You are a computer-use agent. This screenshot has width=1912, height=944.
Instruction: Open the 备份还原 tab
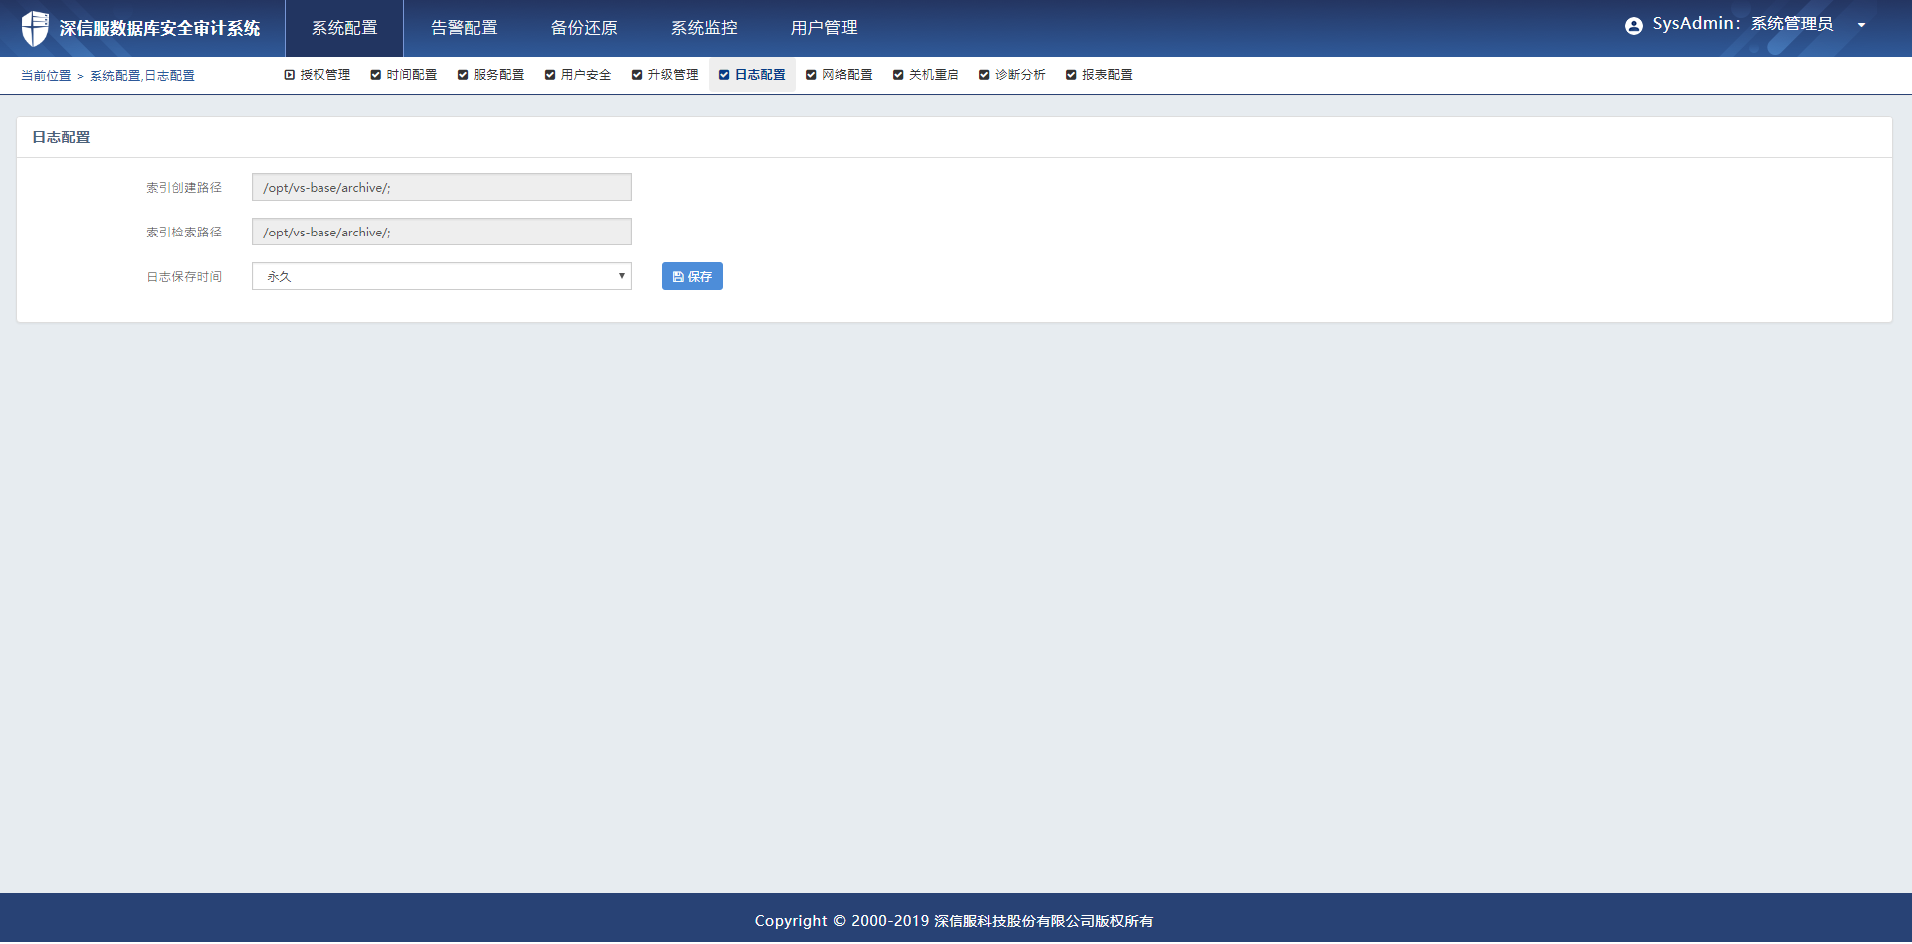(x=584, y=28)
